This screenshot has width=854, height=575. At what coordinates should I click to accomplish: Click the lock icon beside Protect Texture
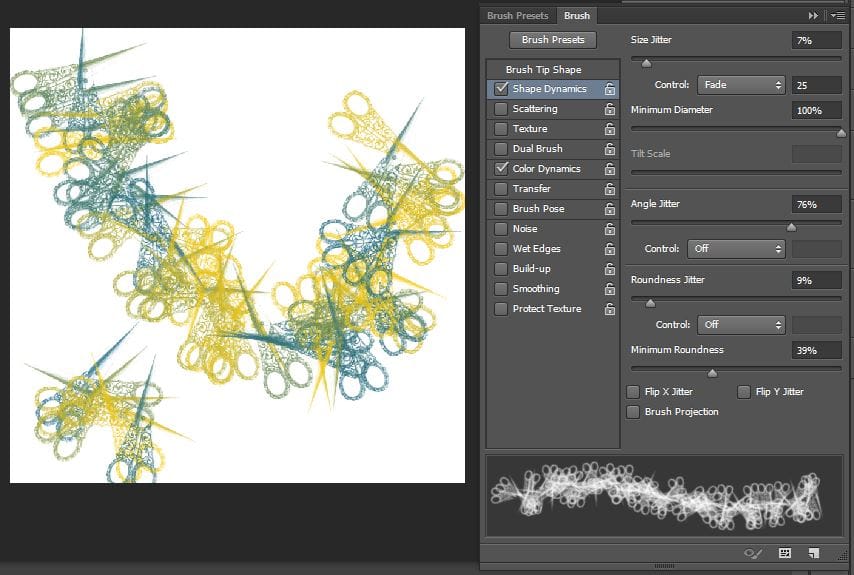pyautogui.click(x=609, y=309)
